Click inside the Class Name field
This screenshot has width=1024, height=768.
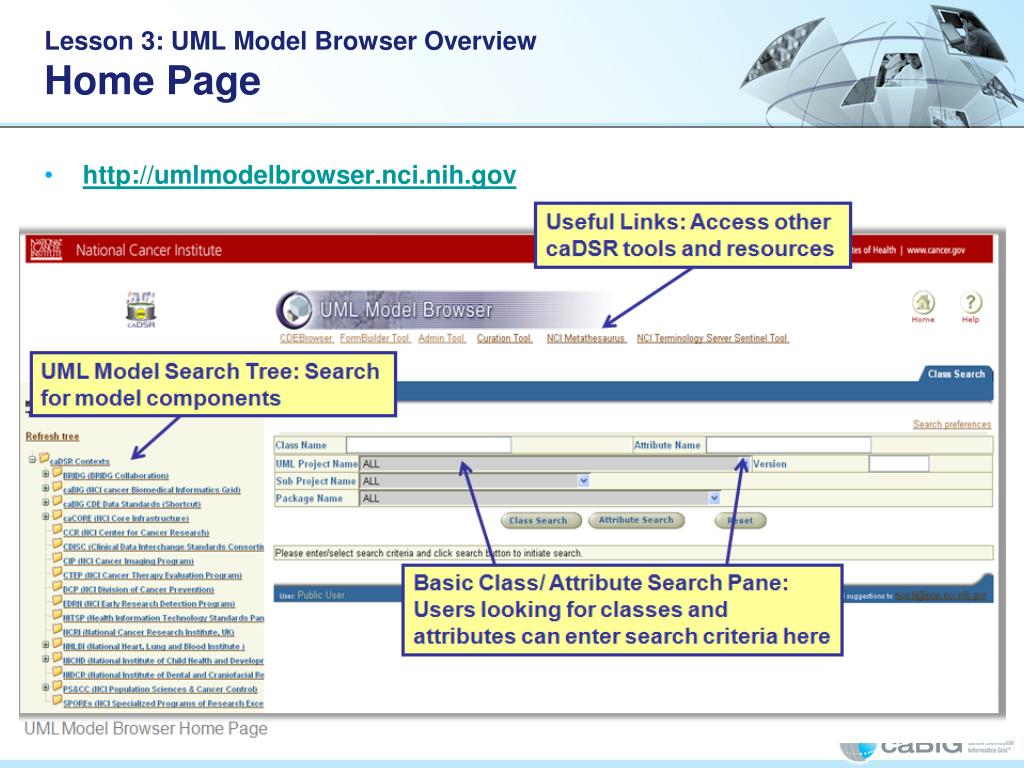pyautogui.click(x=428, y=445)
